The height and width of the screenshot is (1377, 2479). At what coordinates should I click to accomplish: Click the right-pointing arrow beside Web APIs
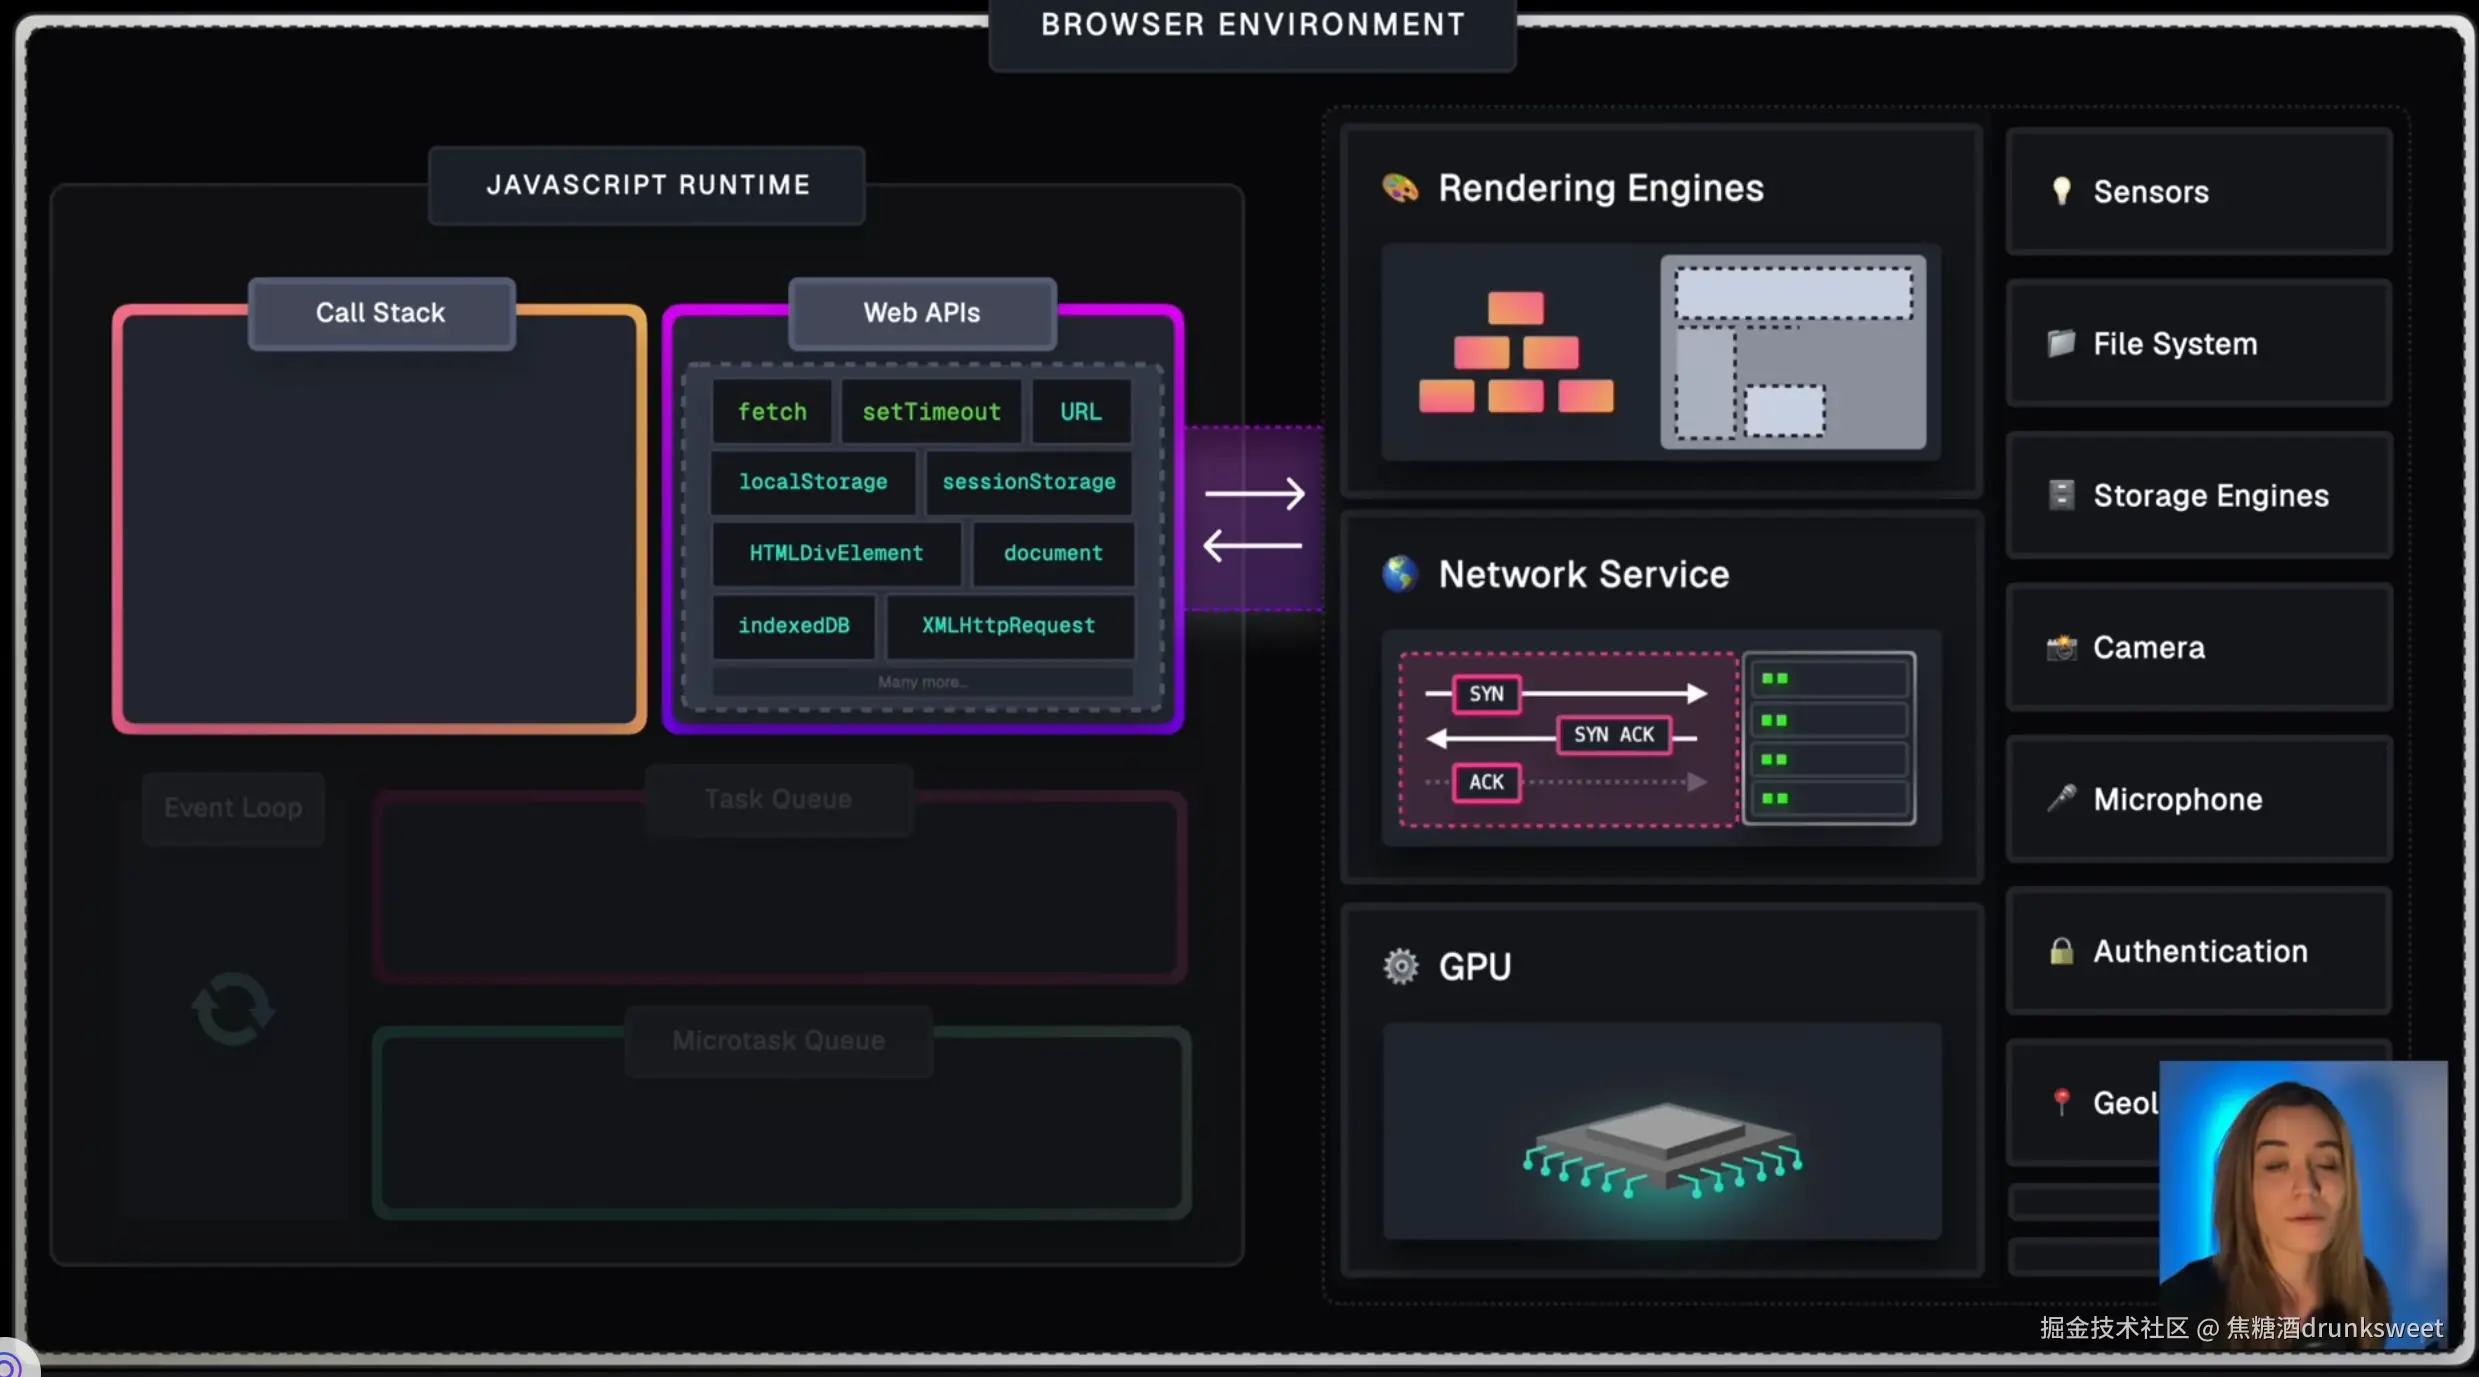coord(1254,493)
